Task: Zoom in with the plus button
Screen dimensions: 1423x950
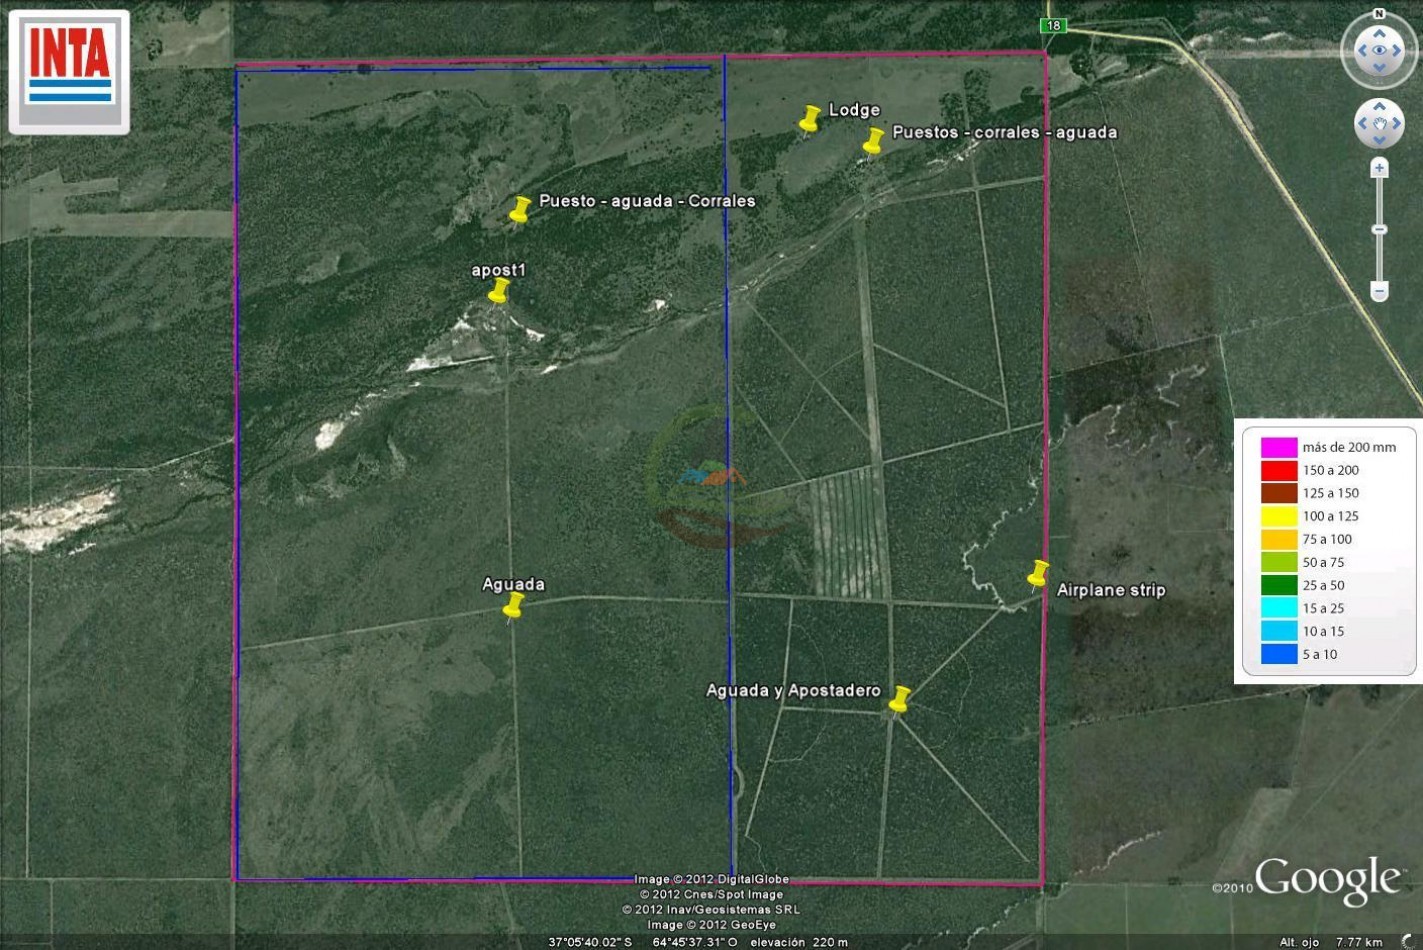Action: coord(1379,168)
